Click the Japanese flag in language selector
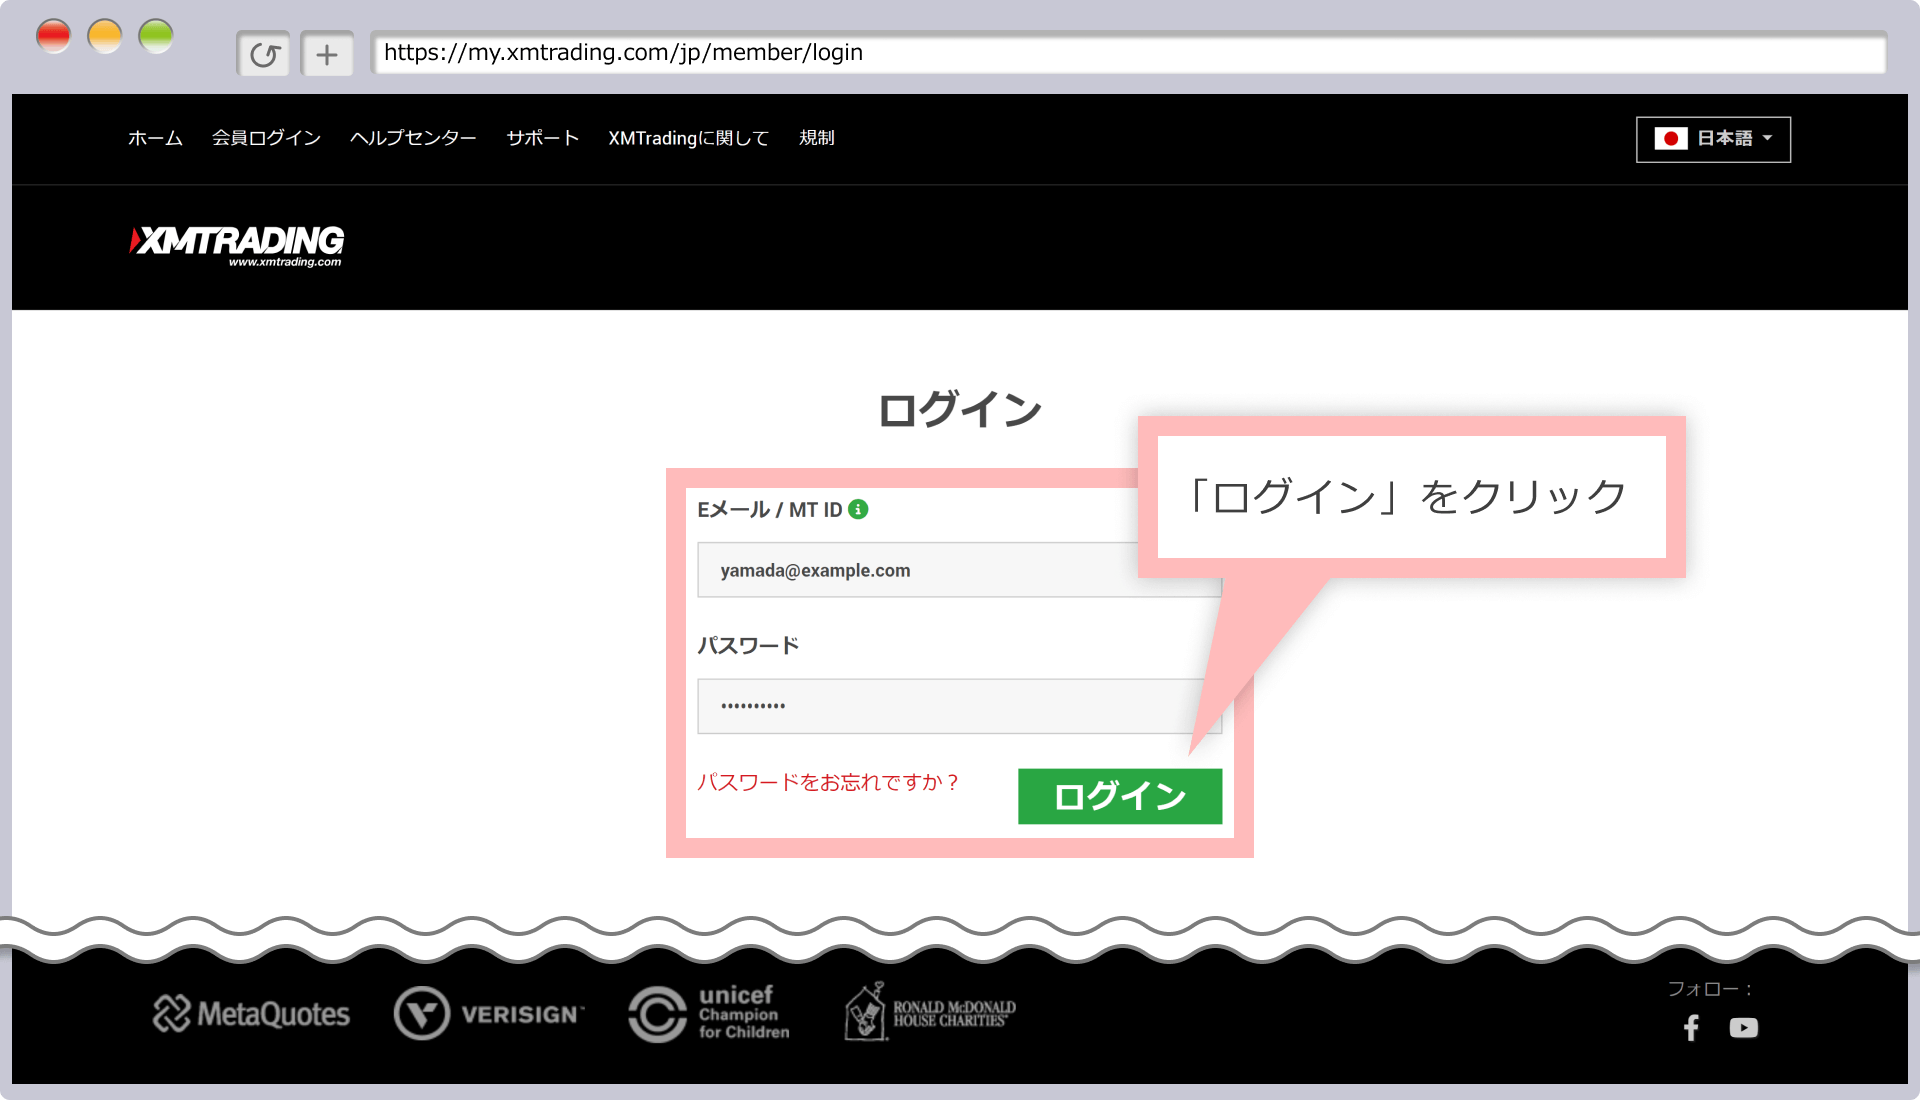This screenshot has width=1920, height=1100. 1671,139
